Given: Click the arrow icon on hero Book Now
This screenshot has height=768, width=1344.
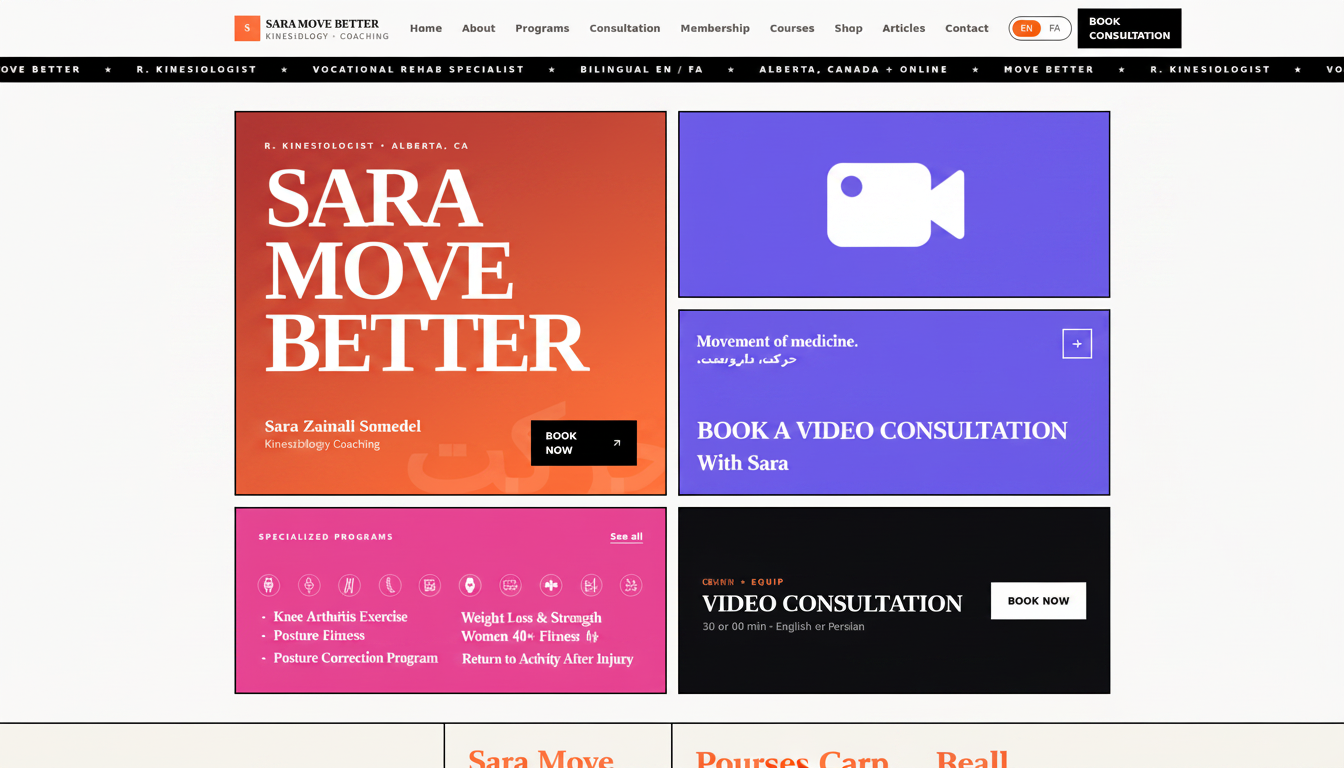Looking at the screenshot, I should coord(617,443).
